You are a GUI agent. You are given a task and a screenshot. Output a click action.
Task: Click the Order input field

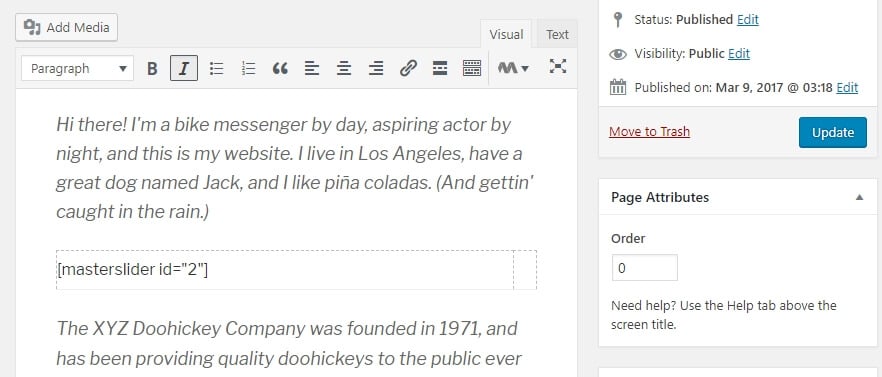[645, 268]
